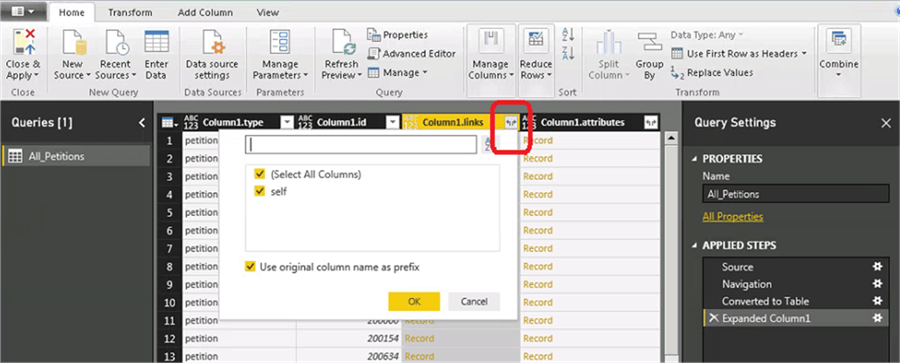This screenshot has height=363, width=900.
Task: Sort descending with the Z-A icon
Action: coord(568,53)
